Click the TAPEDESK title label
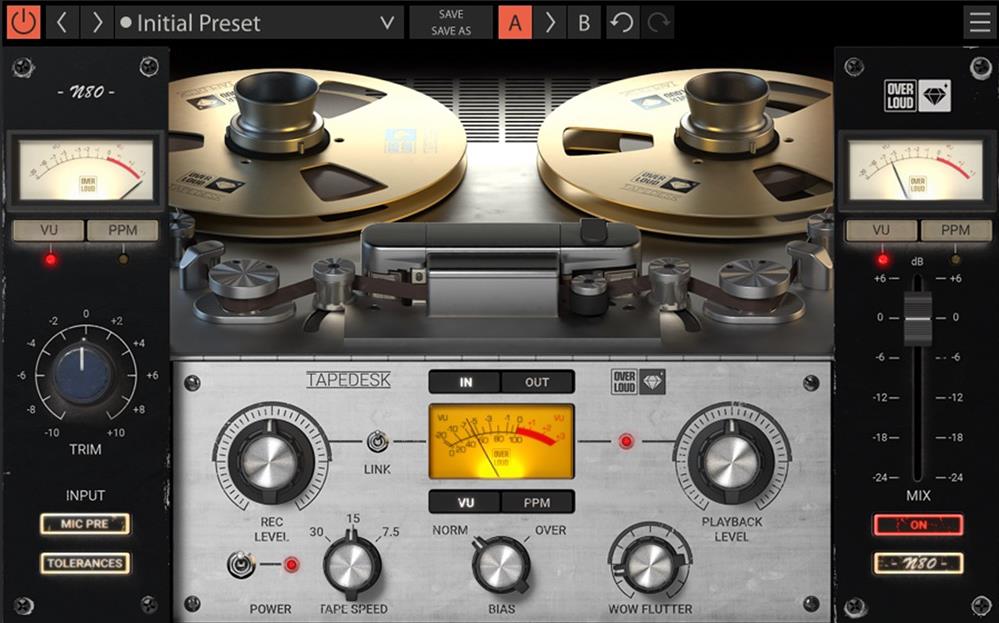The width and height of the screenshot is (999, 623). tap(349, 380)
